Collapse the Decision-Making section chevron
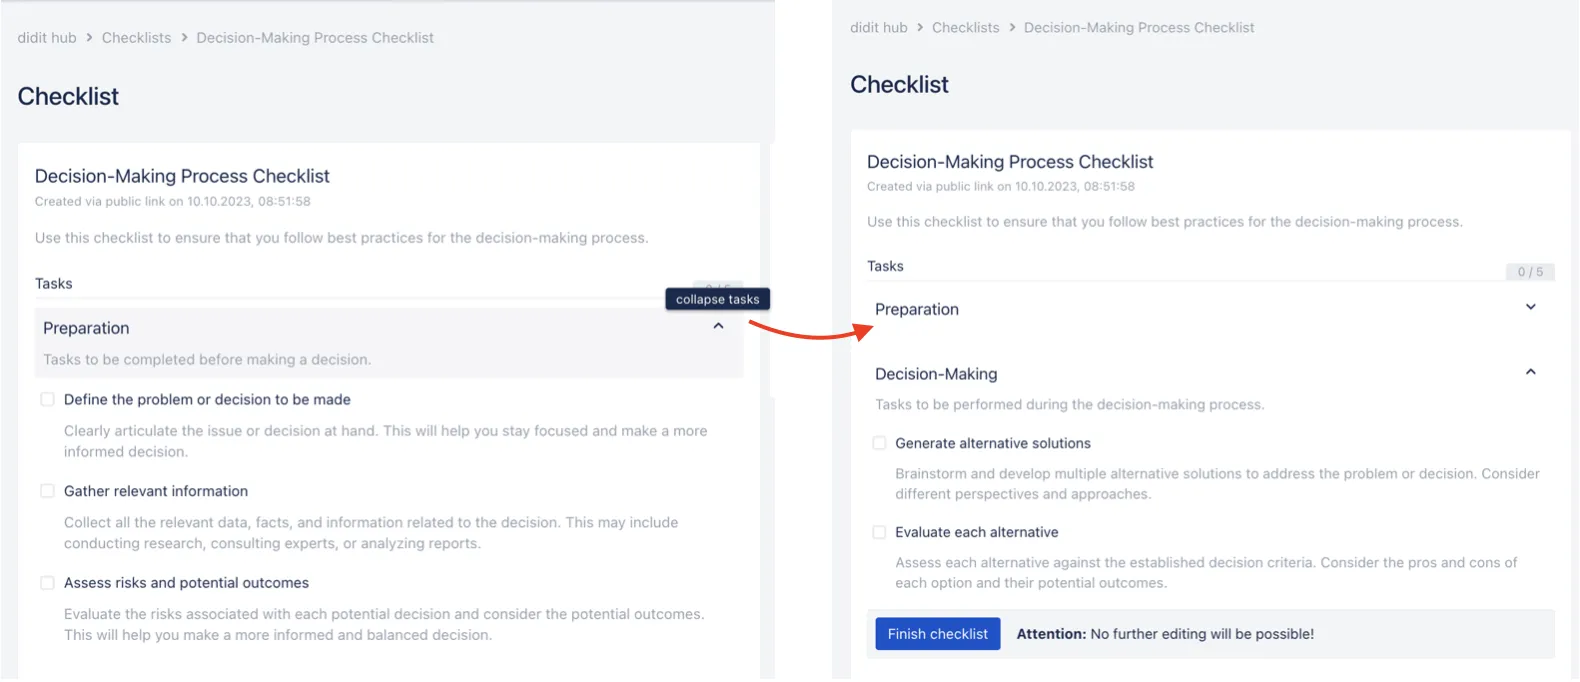Viewport: 1580px width, 682px height. coord(1530,372)
